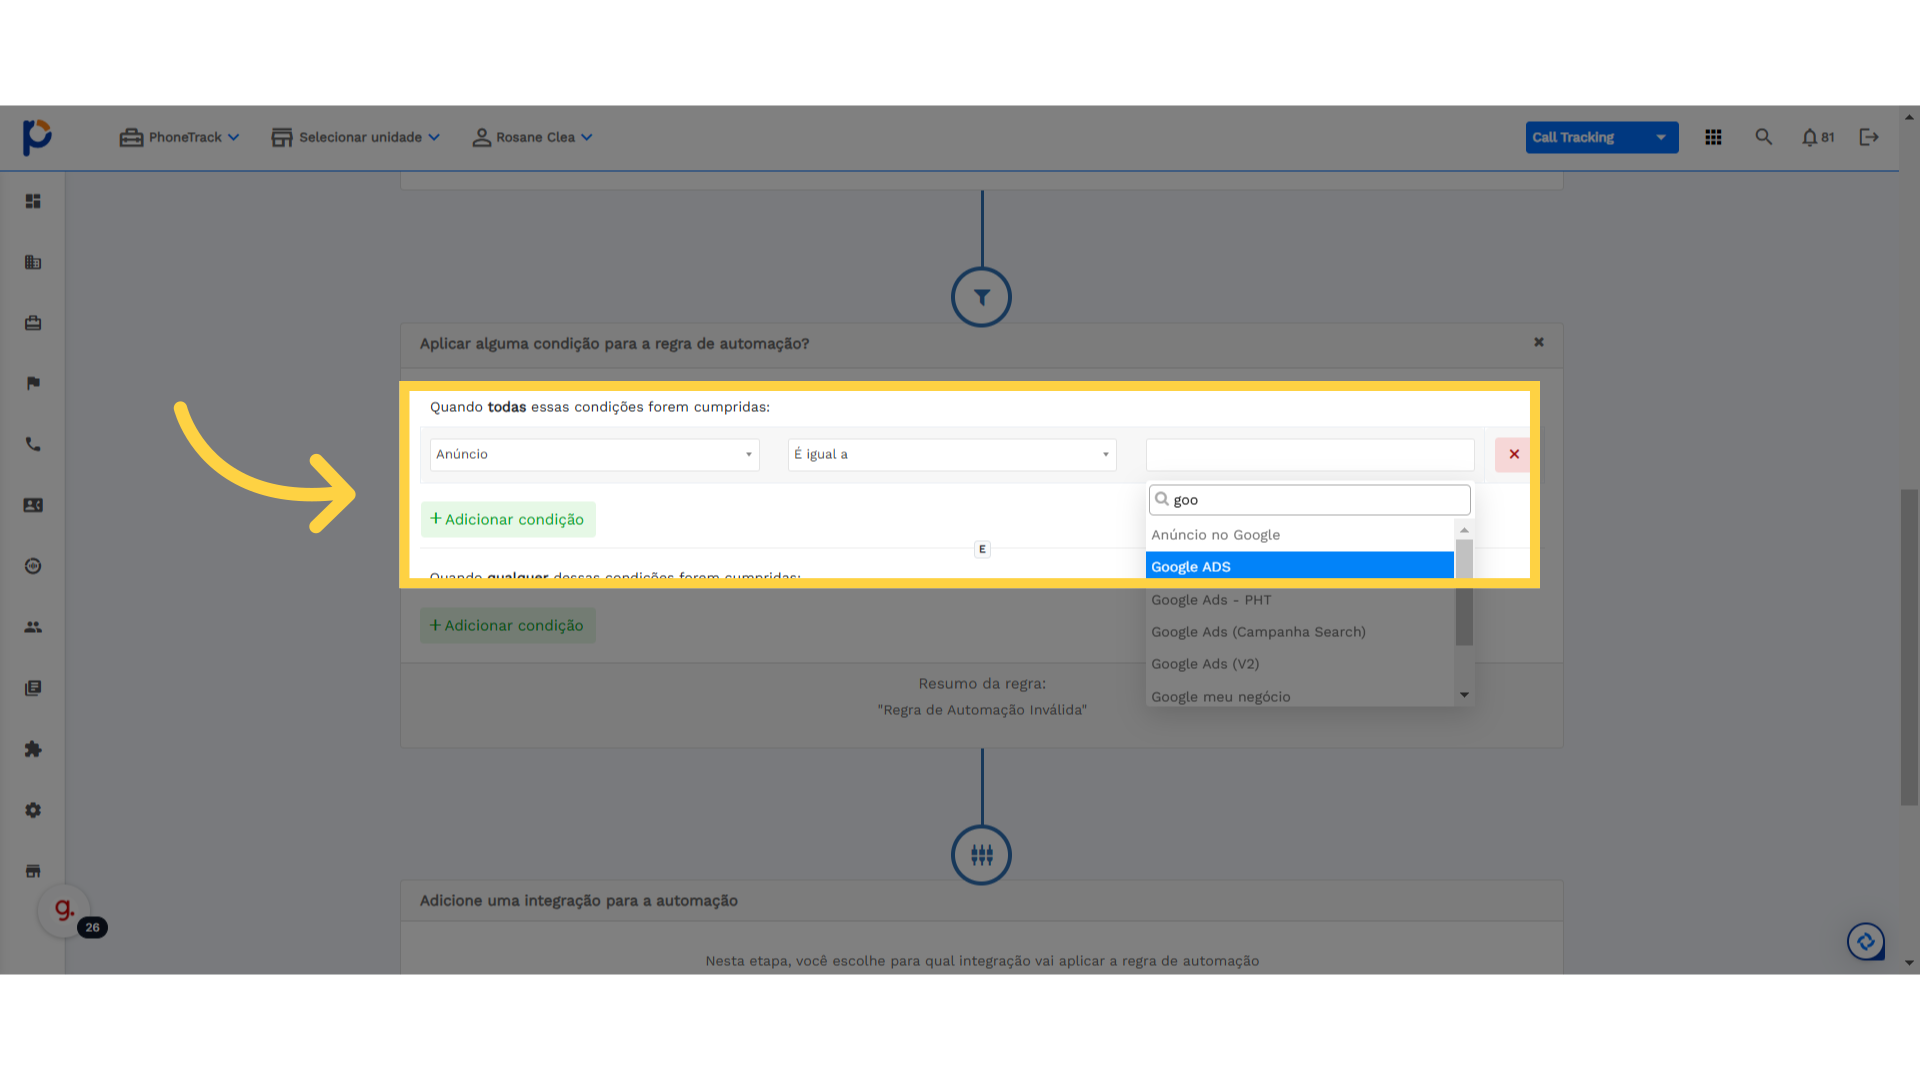Open the red g. widget with 26 badge
The image size is (1920, 1080).
pos(65,910)
